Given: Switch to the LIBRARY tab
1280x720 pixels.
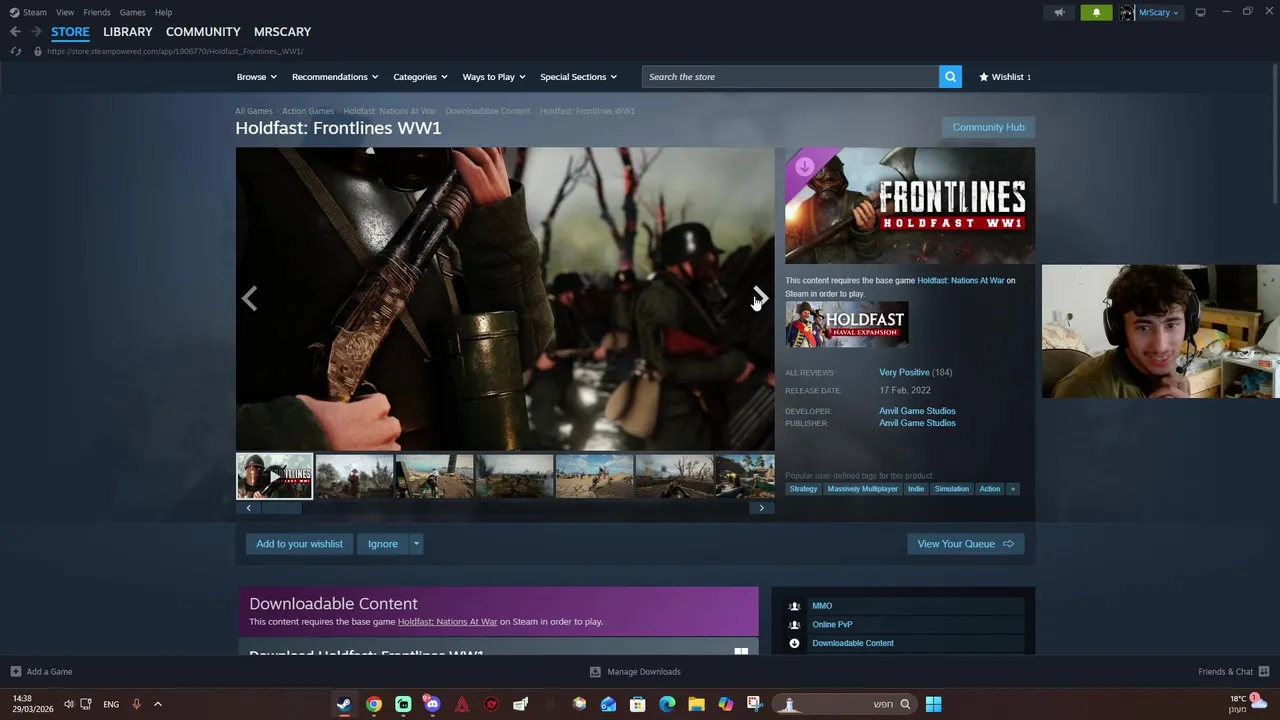Looking at the screenshot, I should (x=128, y=32).
